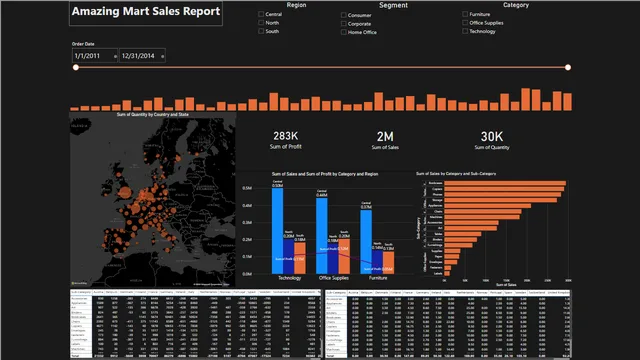The height and width of the screenshot is (360, 640).
Task: Click the Technology axis label
Action: coord(289,278)
